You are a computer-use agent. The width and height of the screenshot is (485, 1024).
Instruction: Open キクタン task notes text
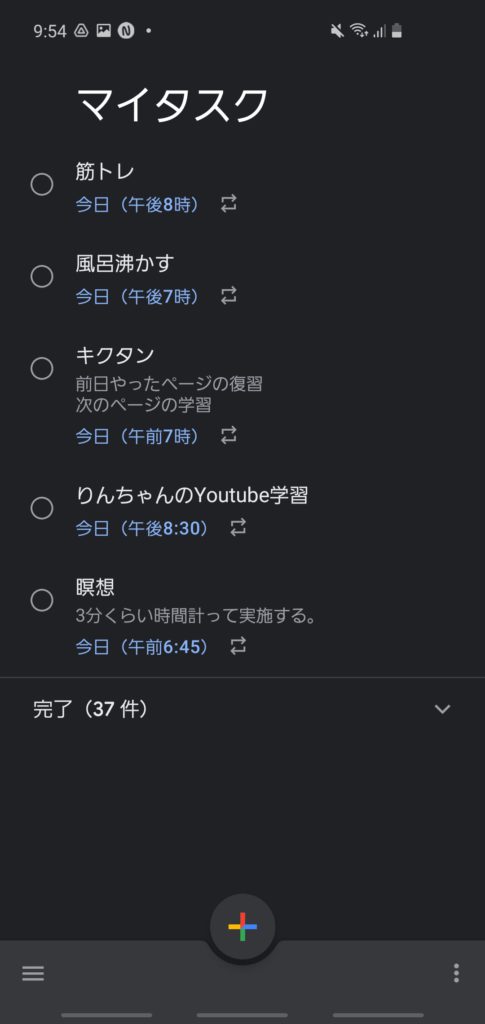169,394
